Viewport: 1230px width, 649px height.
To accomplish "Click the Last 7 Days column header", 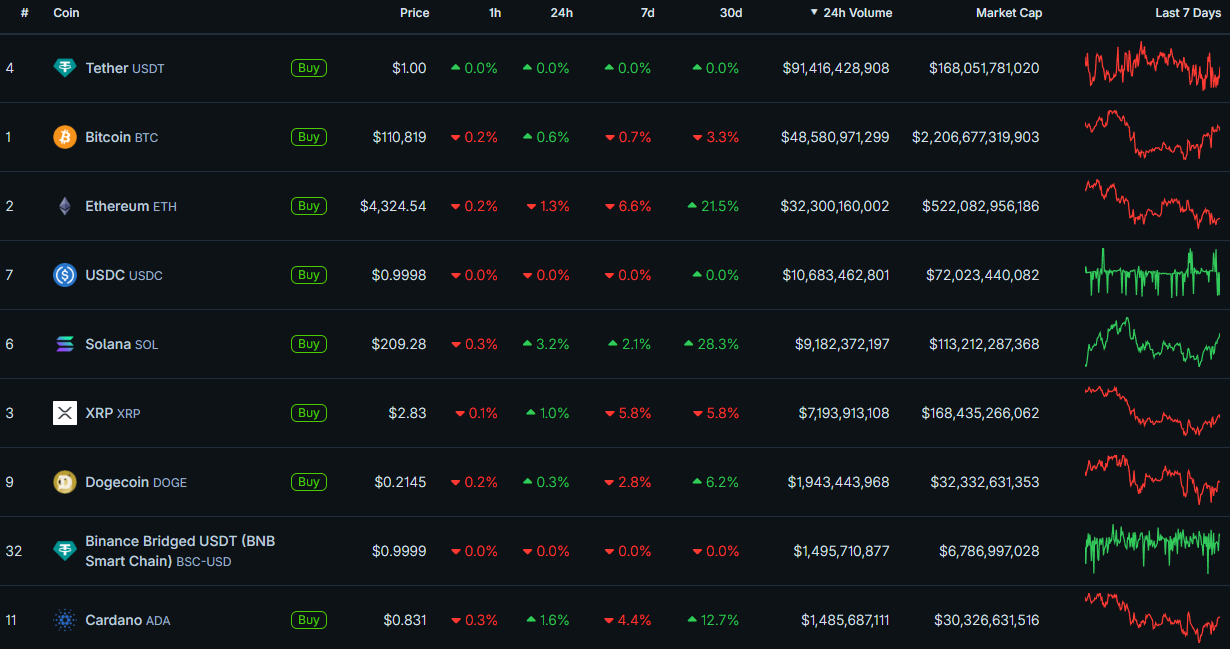I will (1188, 13).
